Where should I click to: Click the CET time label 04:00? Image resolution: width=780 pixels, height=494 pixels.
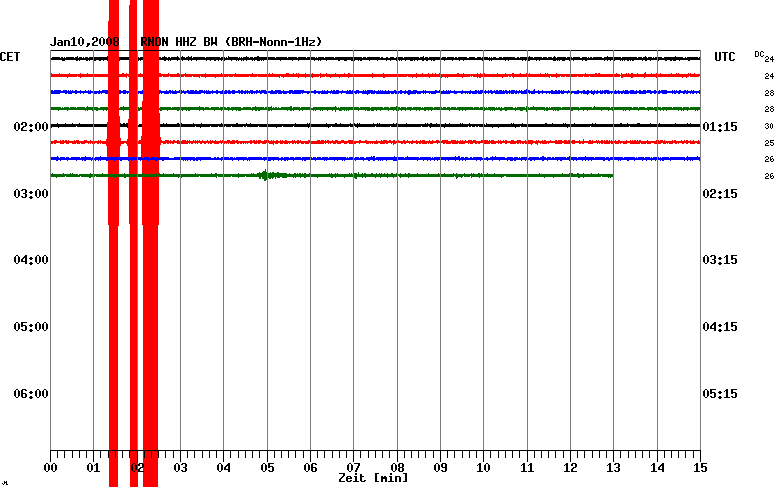coord(31,260)
